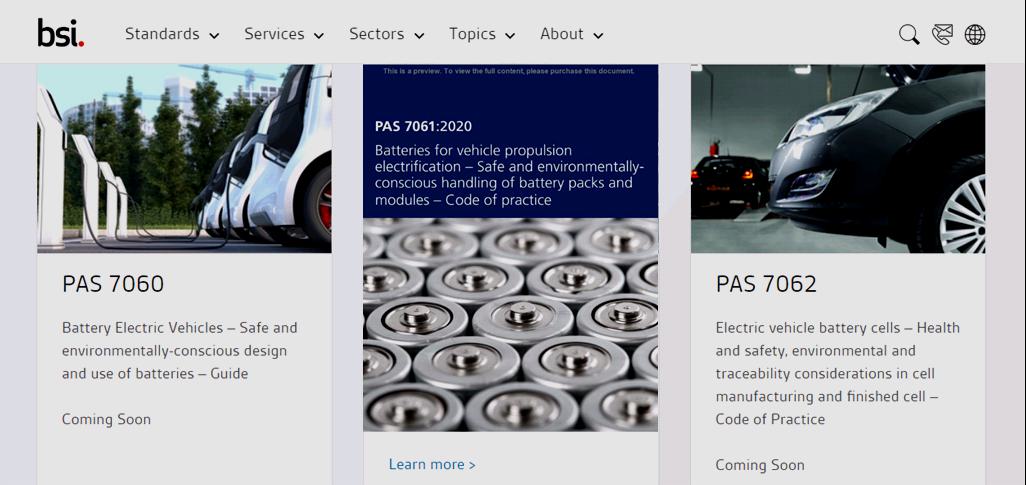Expand the chevron beside Sectors
The image size is (1026, 485).
click(x=419, y=36)
